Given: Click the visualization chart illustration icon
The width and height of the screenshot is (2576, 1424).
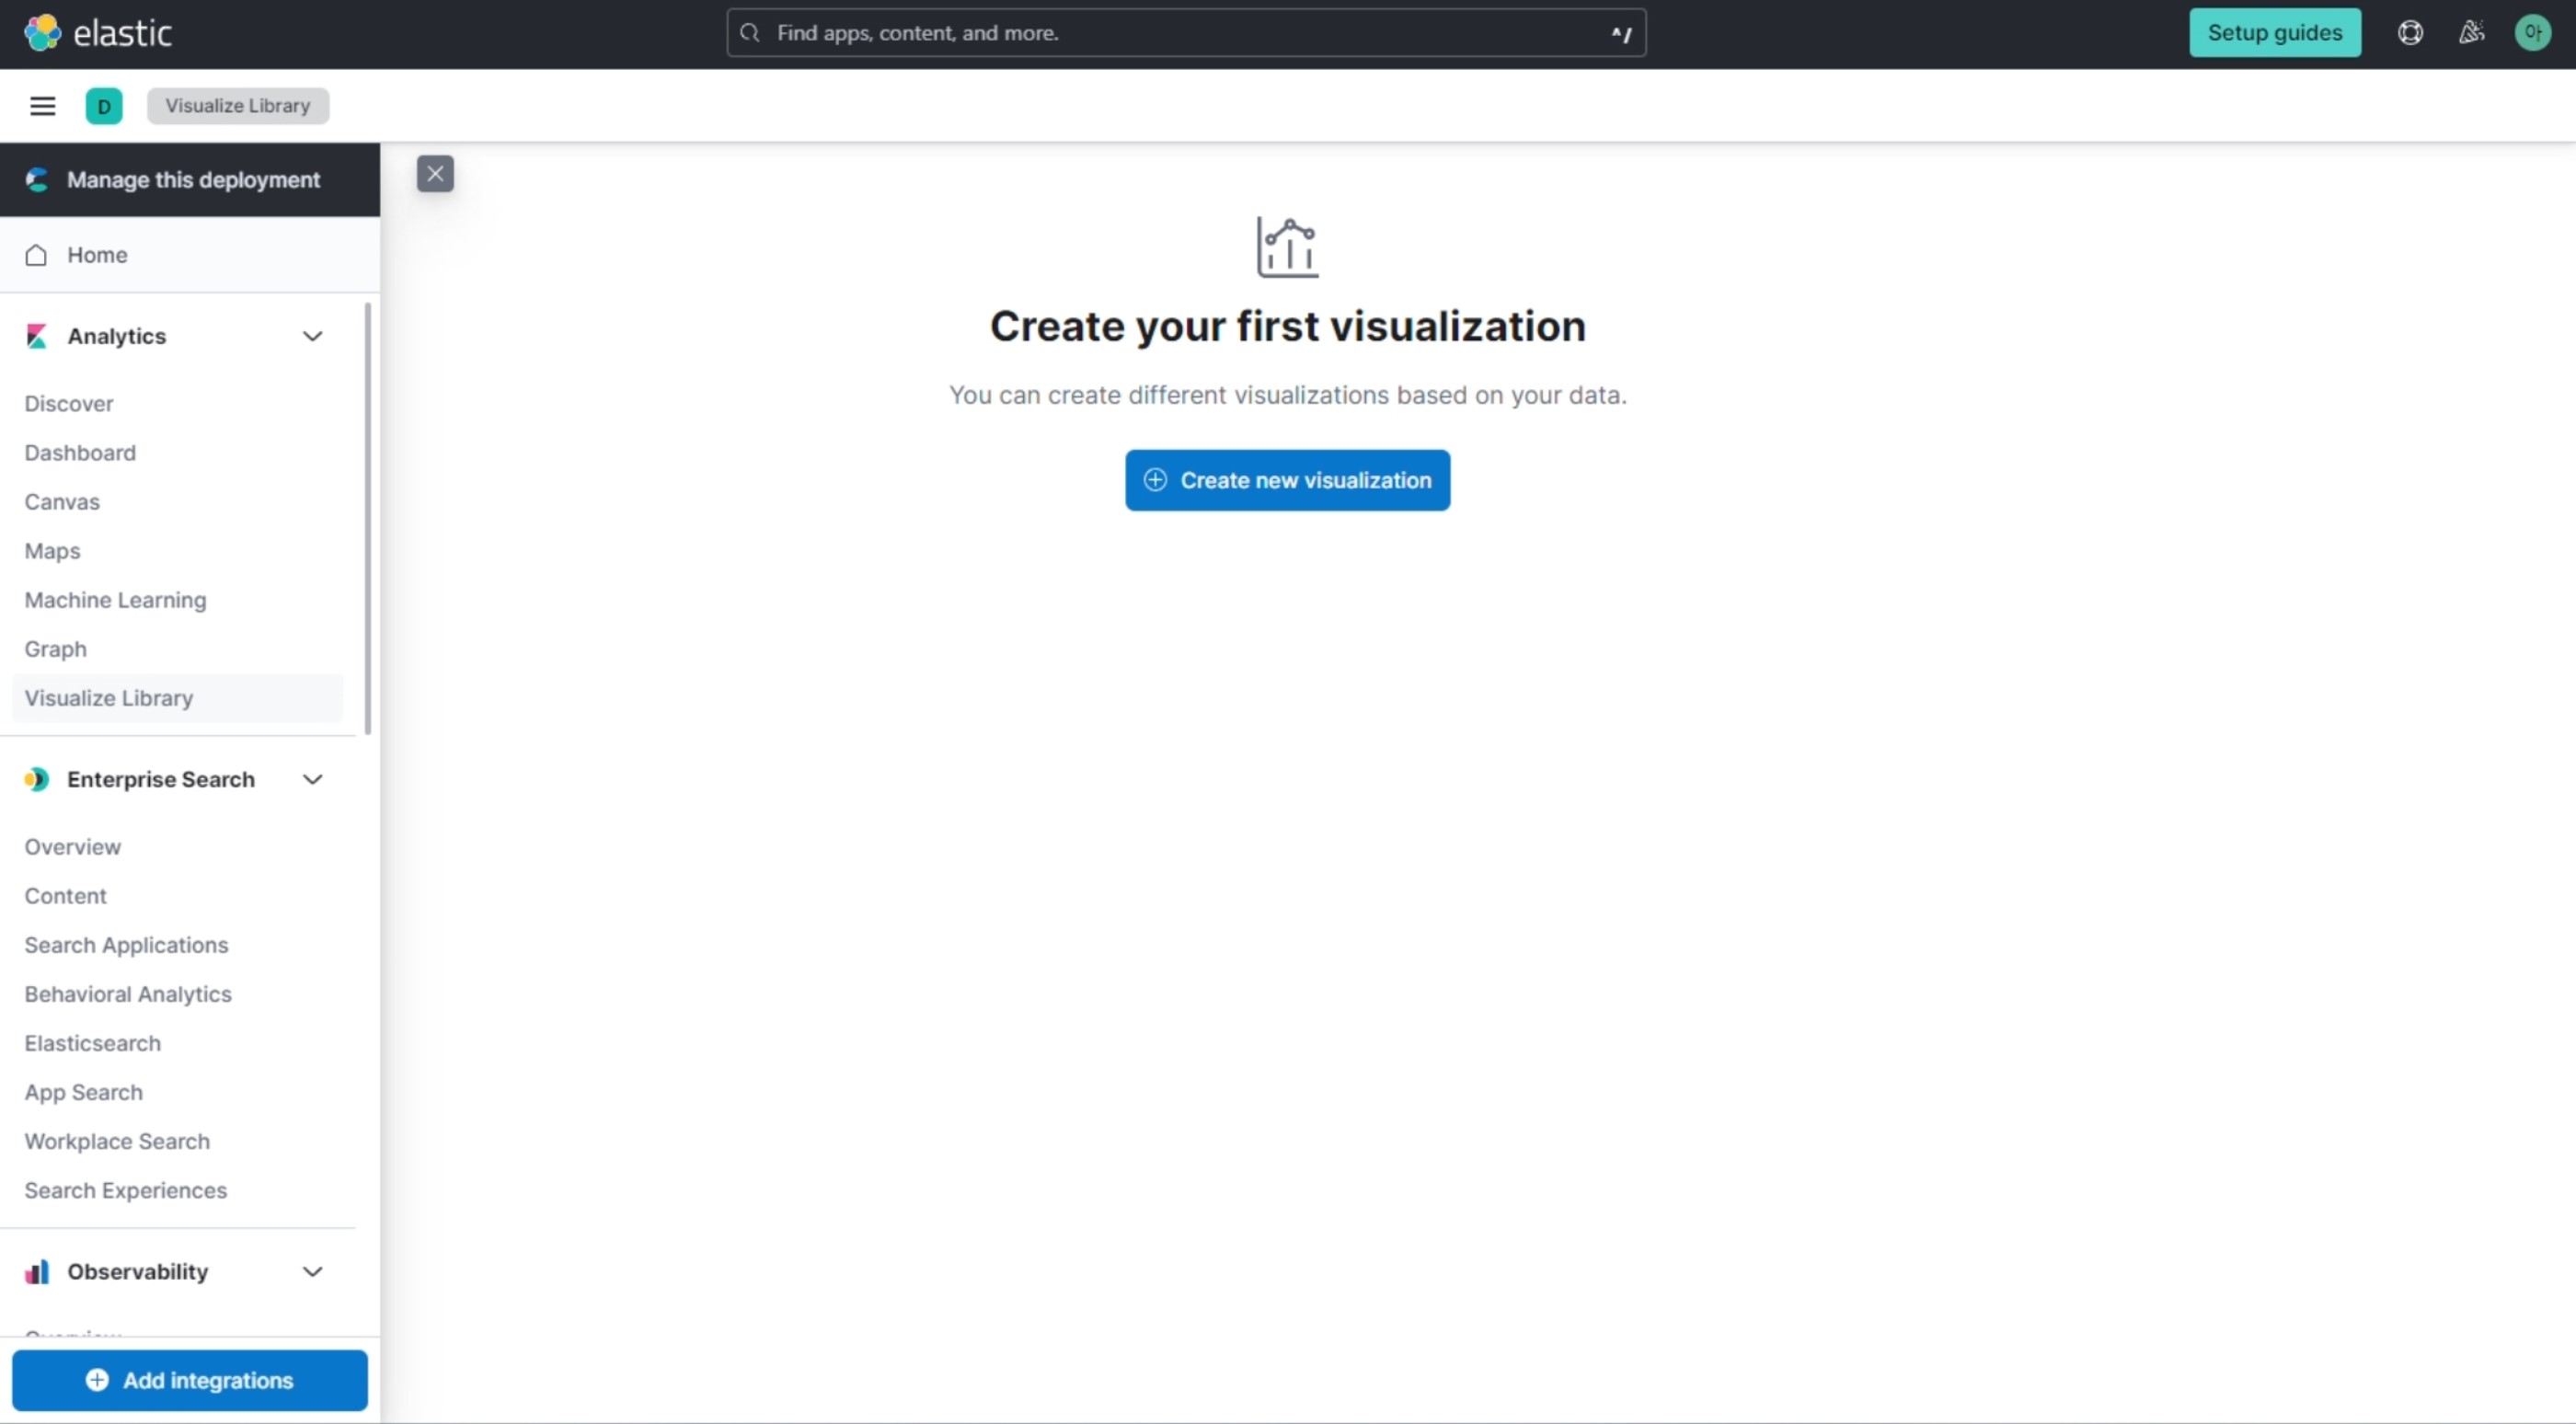Looking at the screenshot, I should tap(1287, 247).
